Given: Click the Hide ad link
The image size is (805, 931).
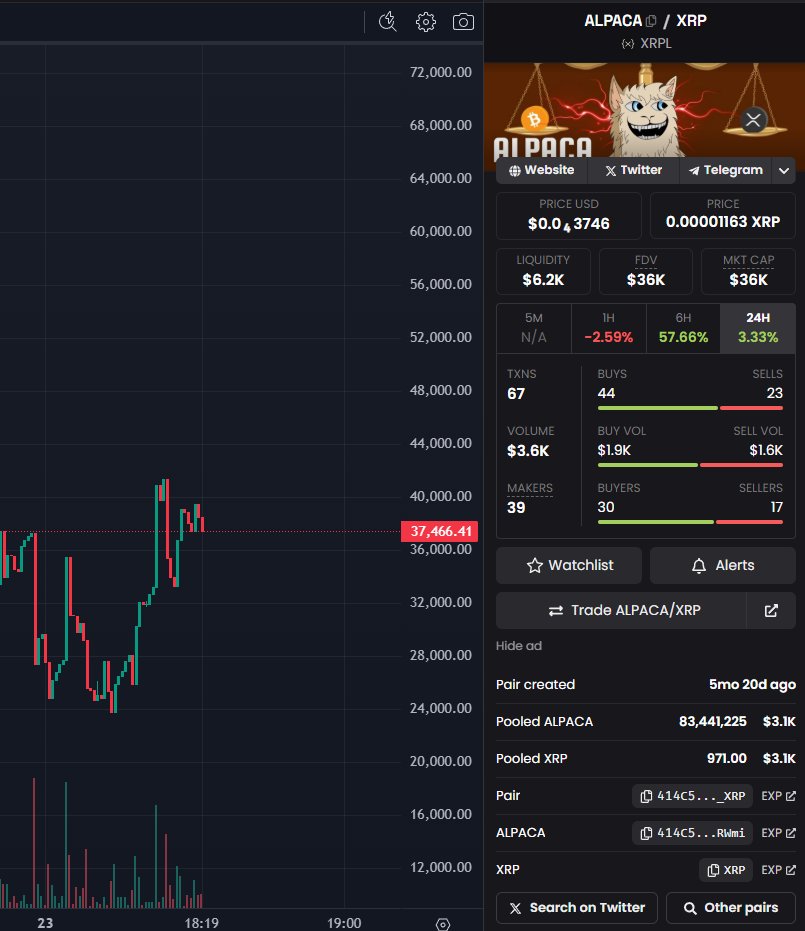Looking at the screenshot, I should (519, 645).
